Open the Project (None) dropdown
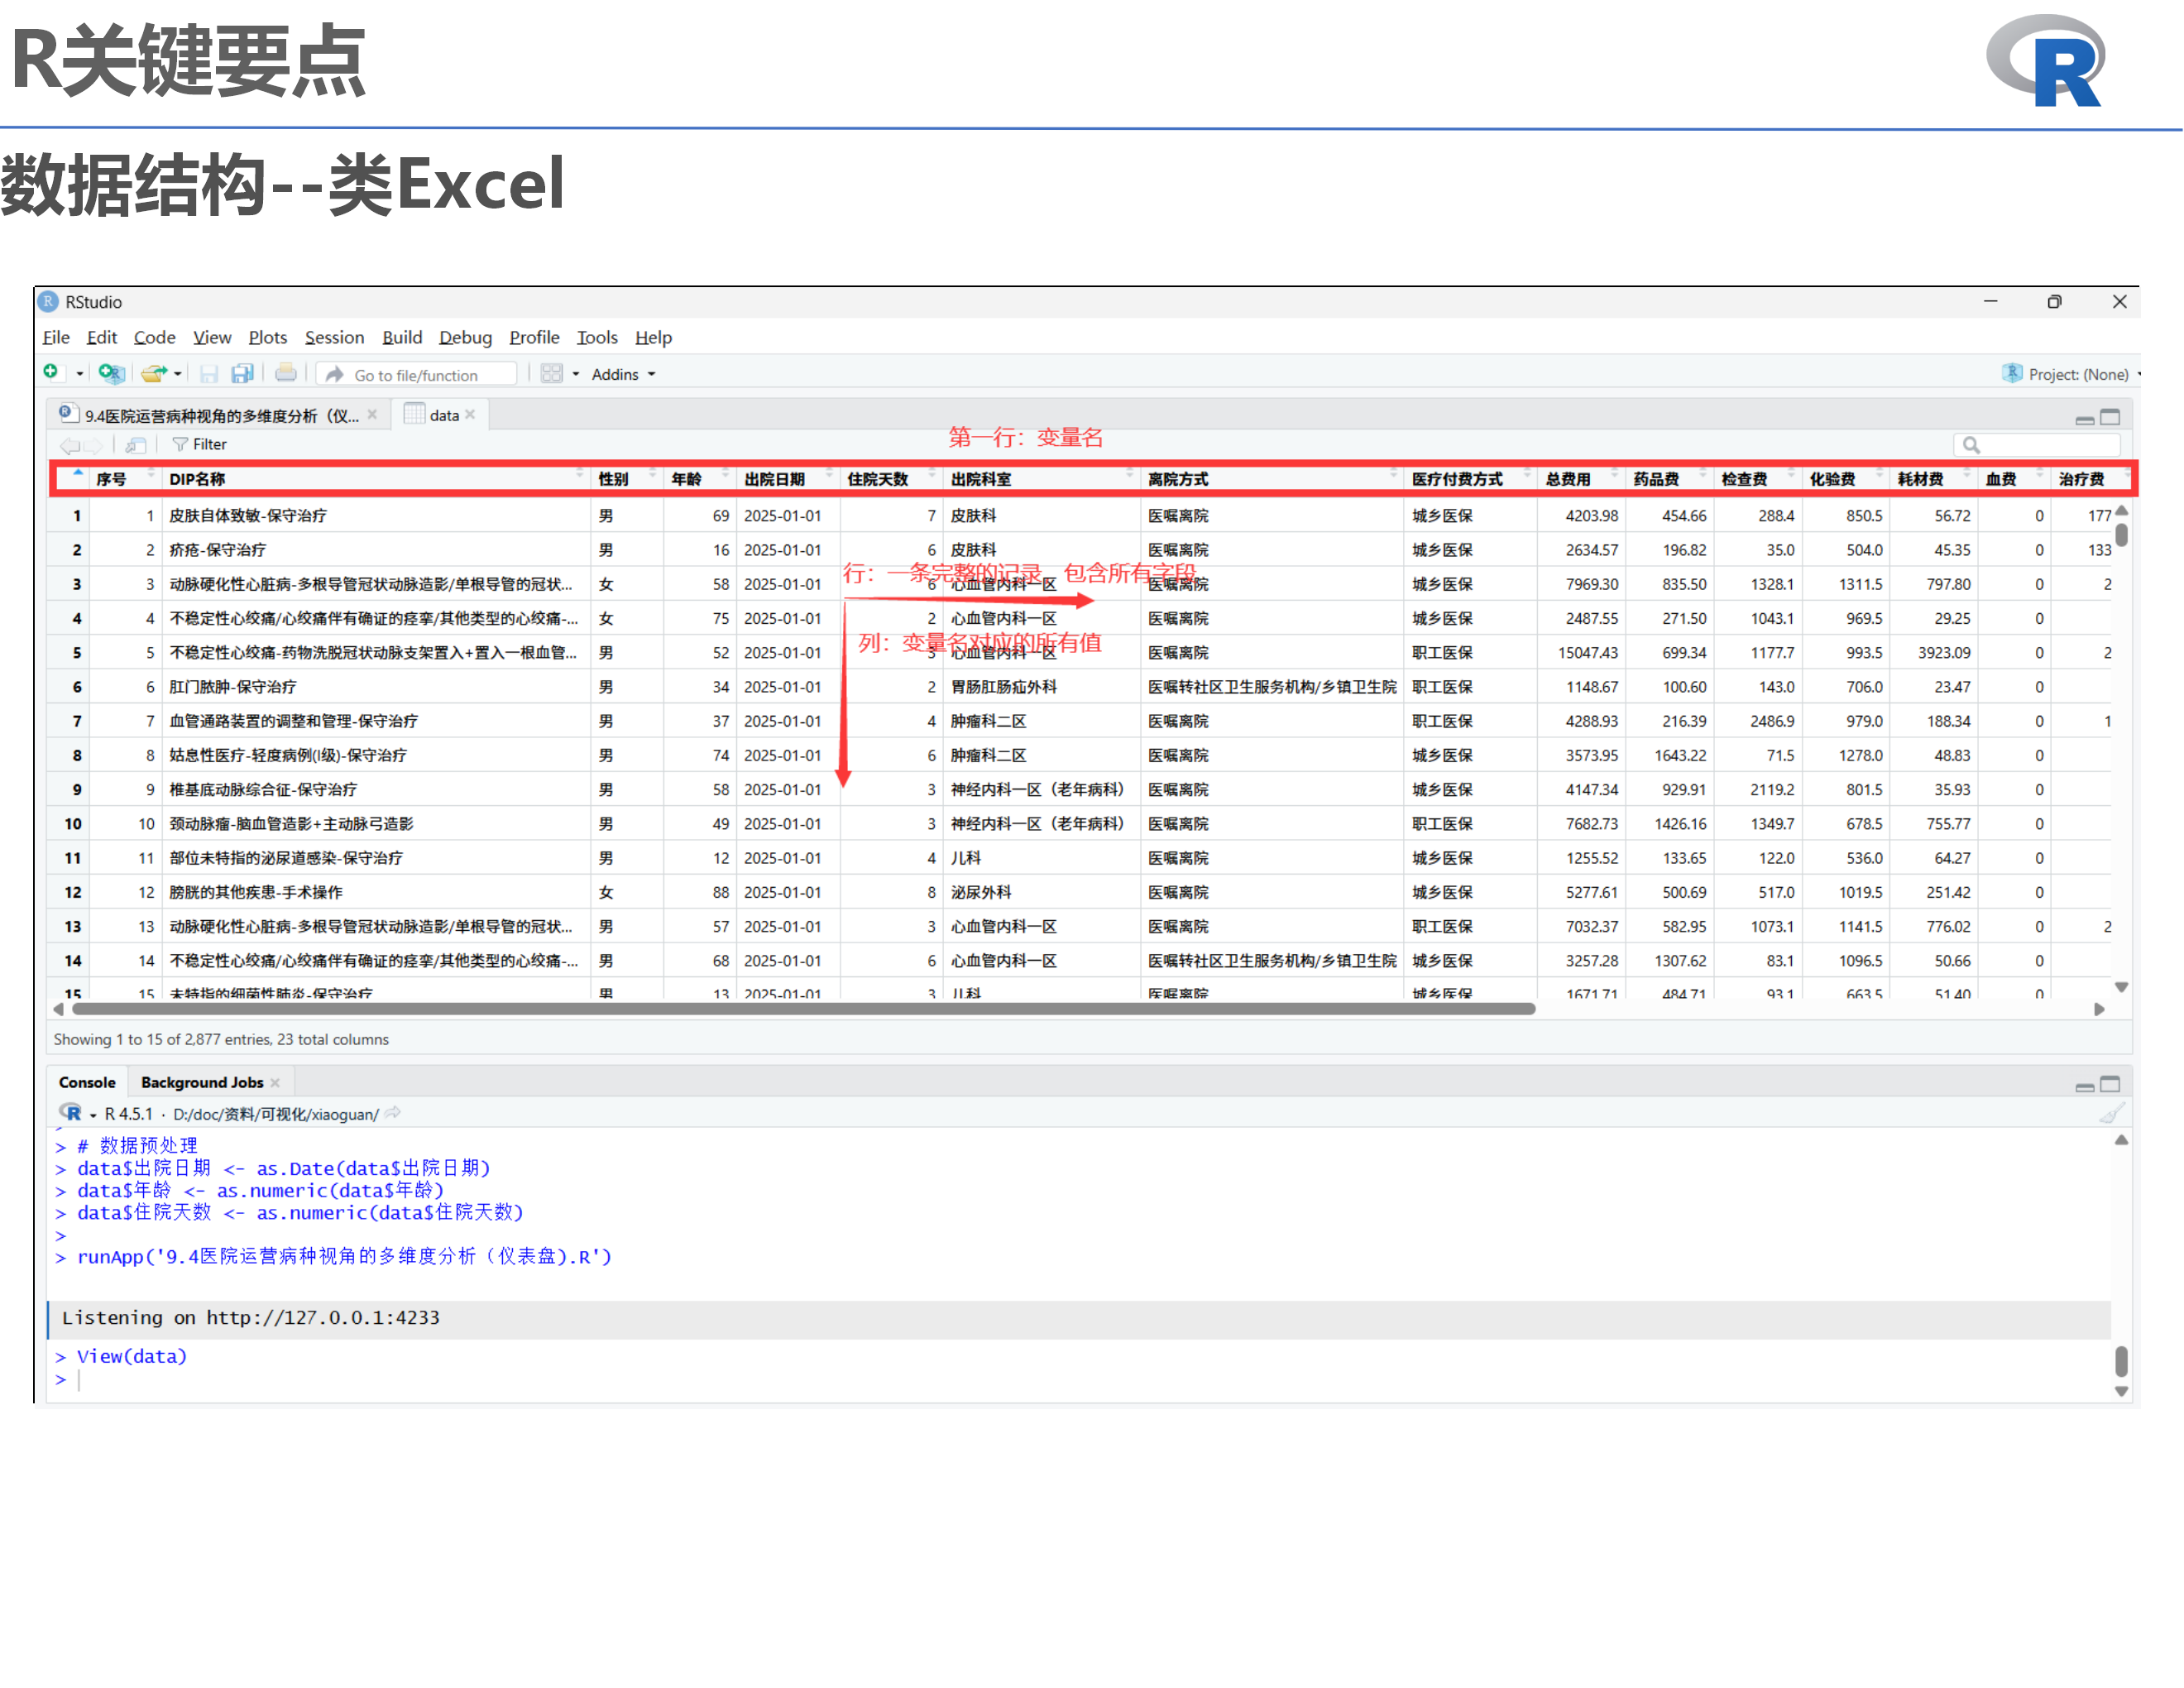Screen dimensions: 2184x1688 point(2084,374)
